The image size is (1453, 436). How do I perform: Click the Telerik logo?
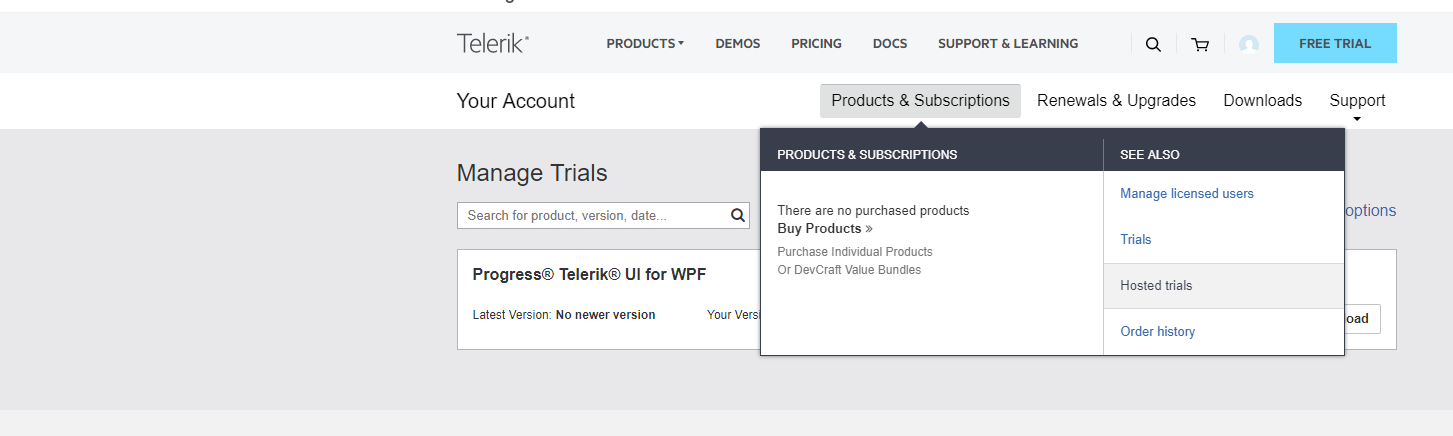click(493, 43)
